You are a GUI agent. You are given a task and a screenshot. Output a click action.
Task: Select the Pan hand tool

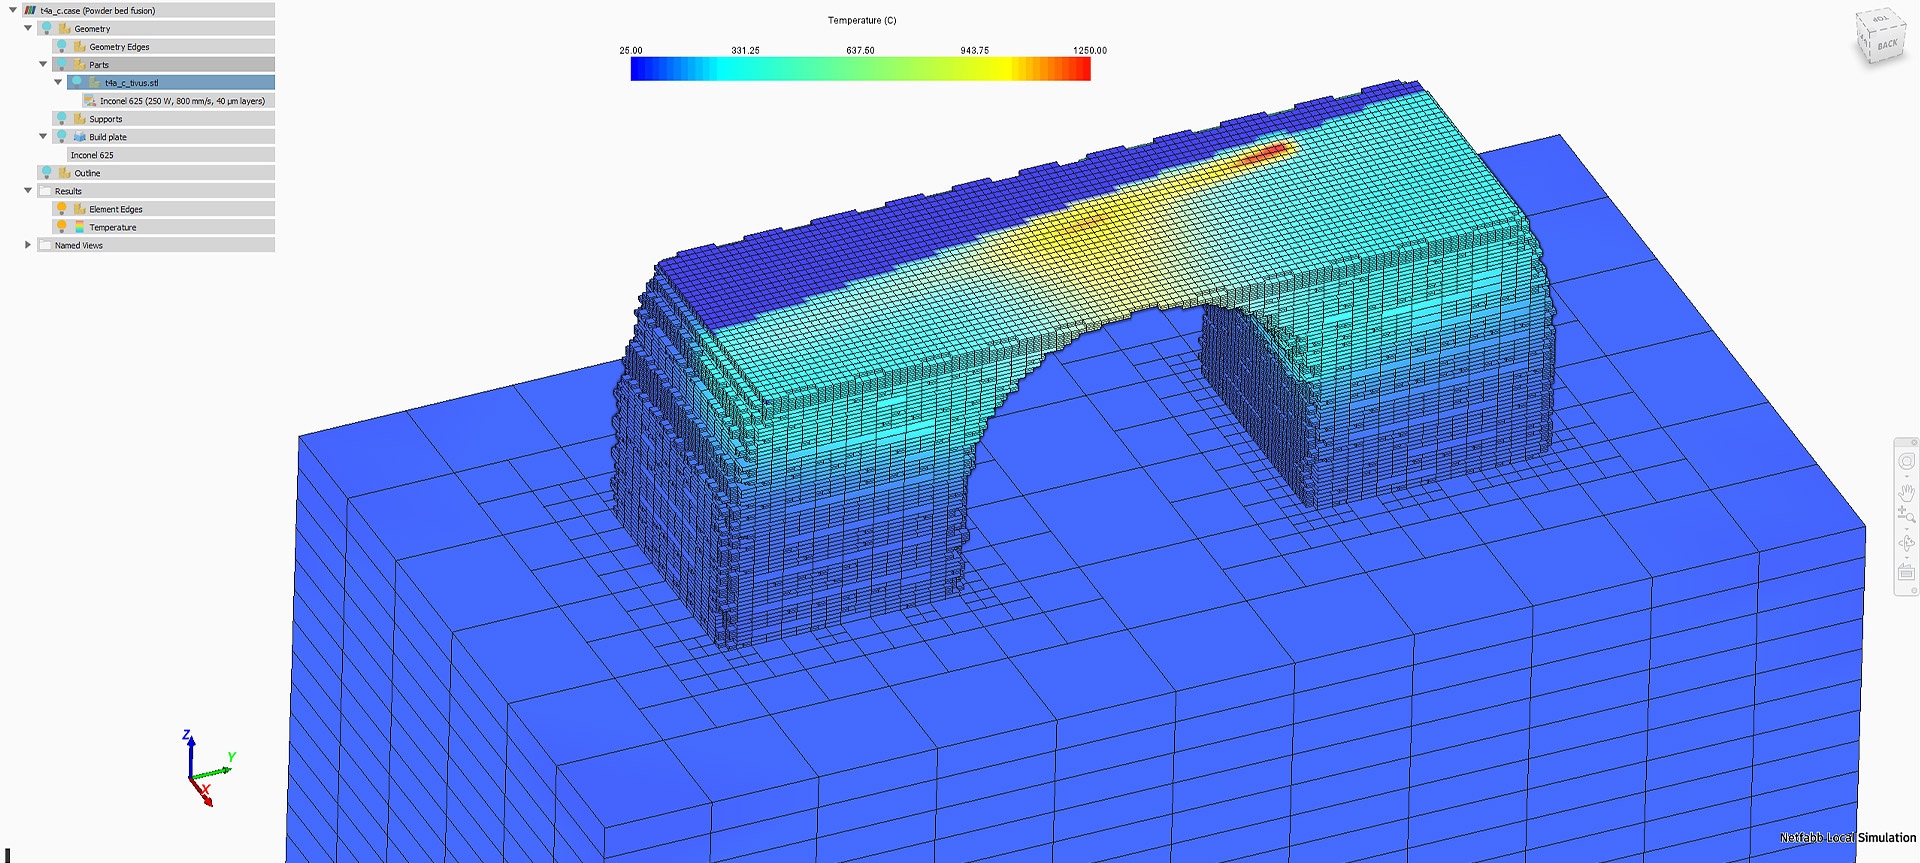(1906, 491)
